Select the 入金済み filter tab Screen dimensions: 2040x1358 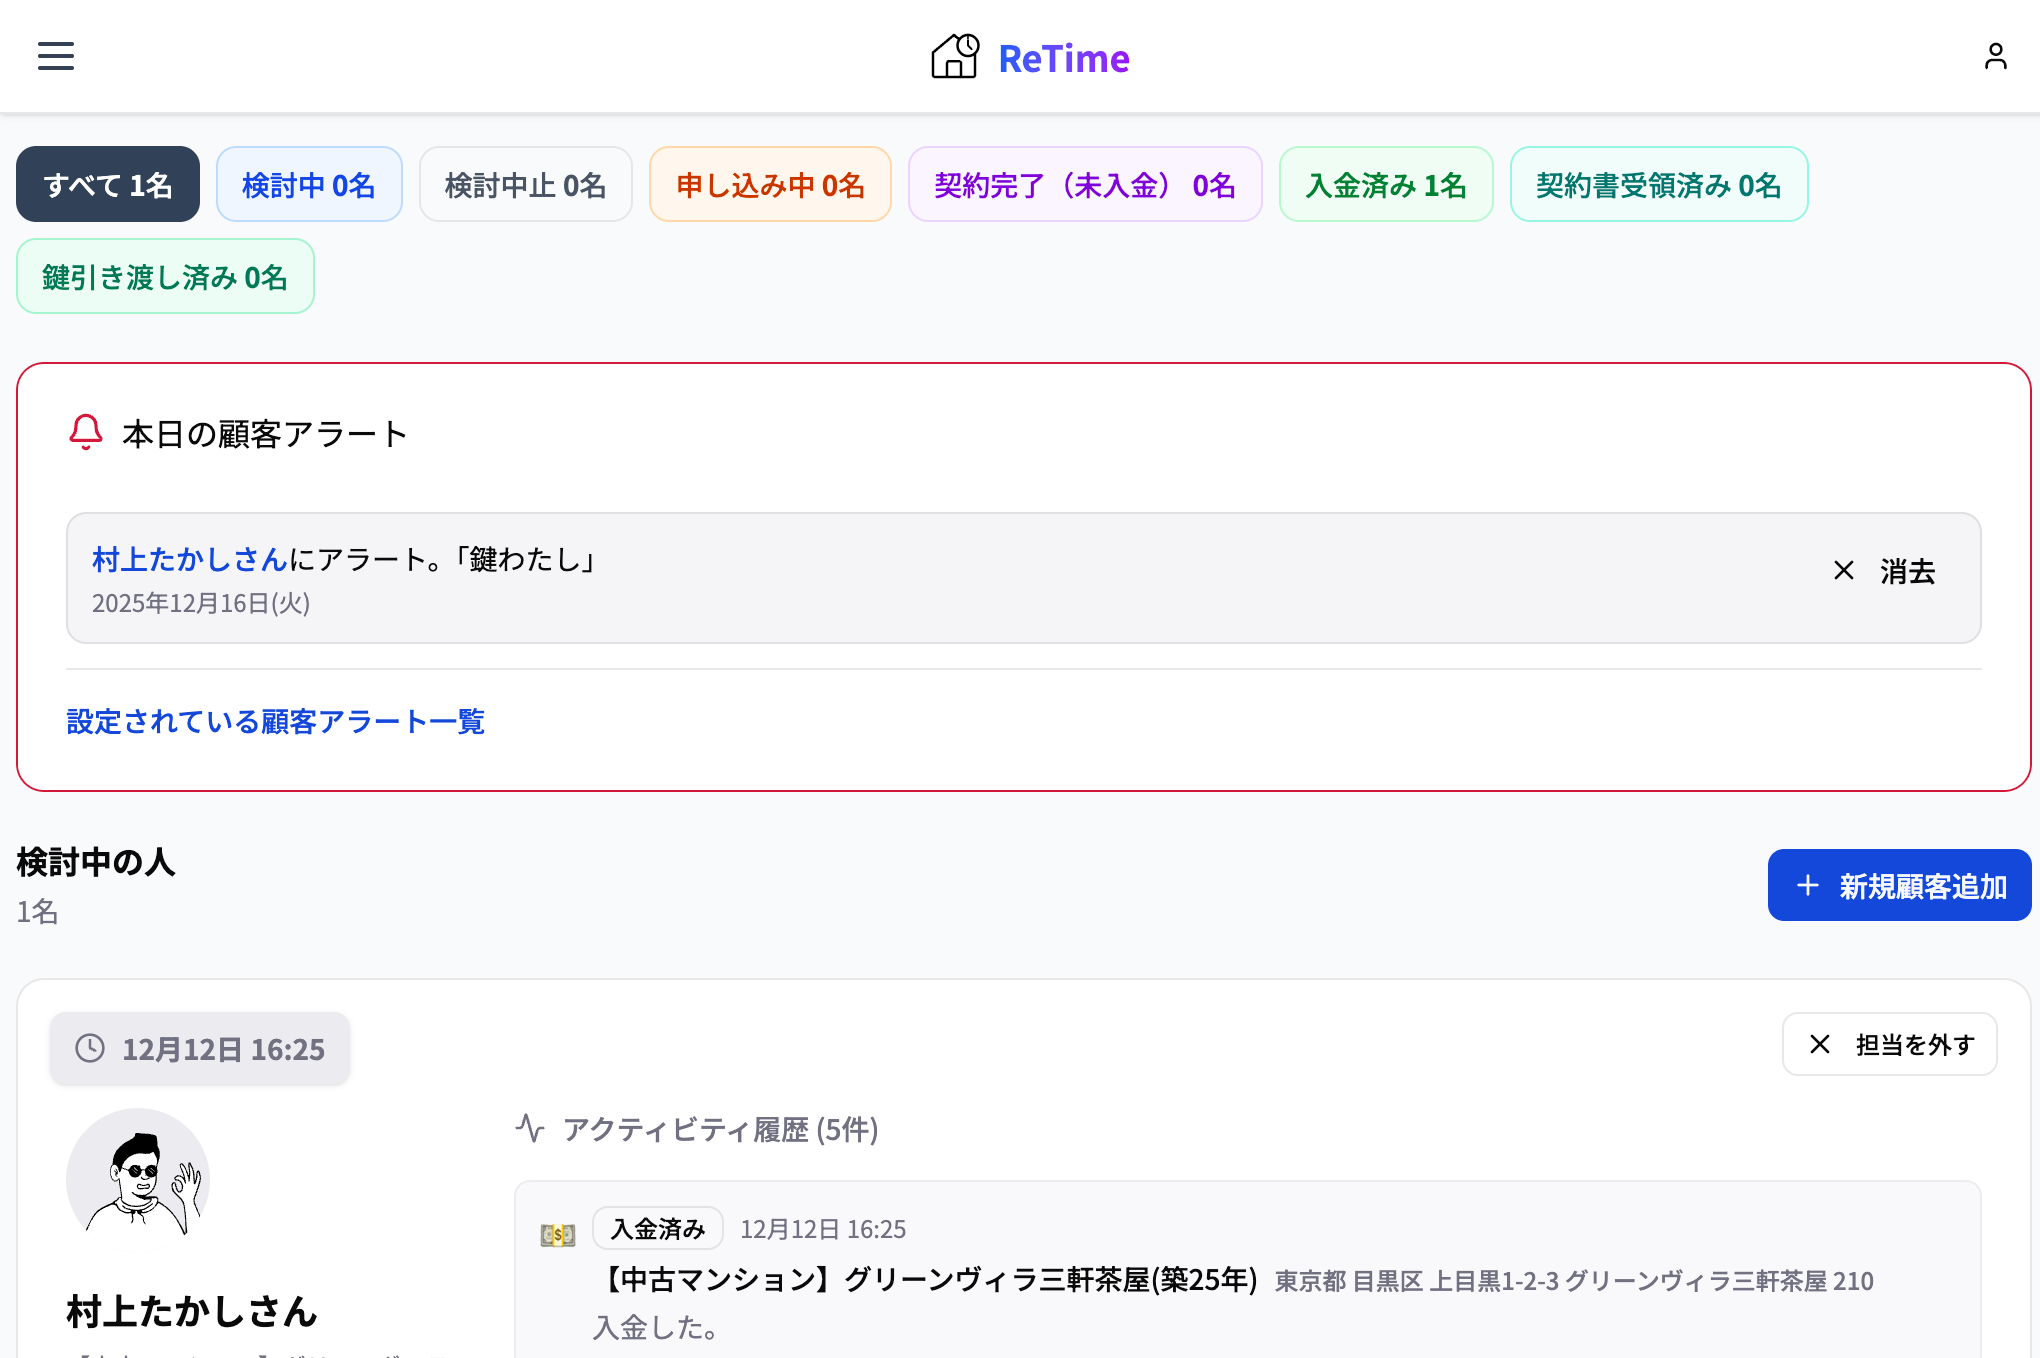(x=1386, y=184)
